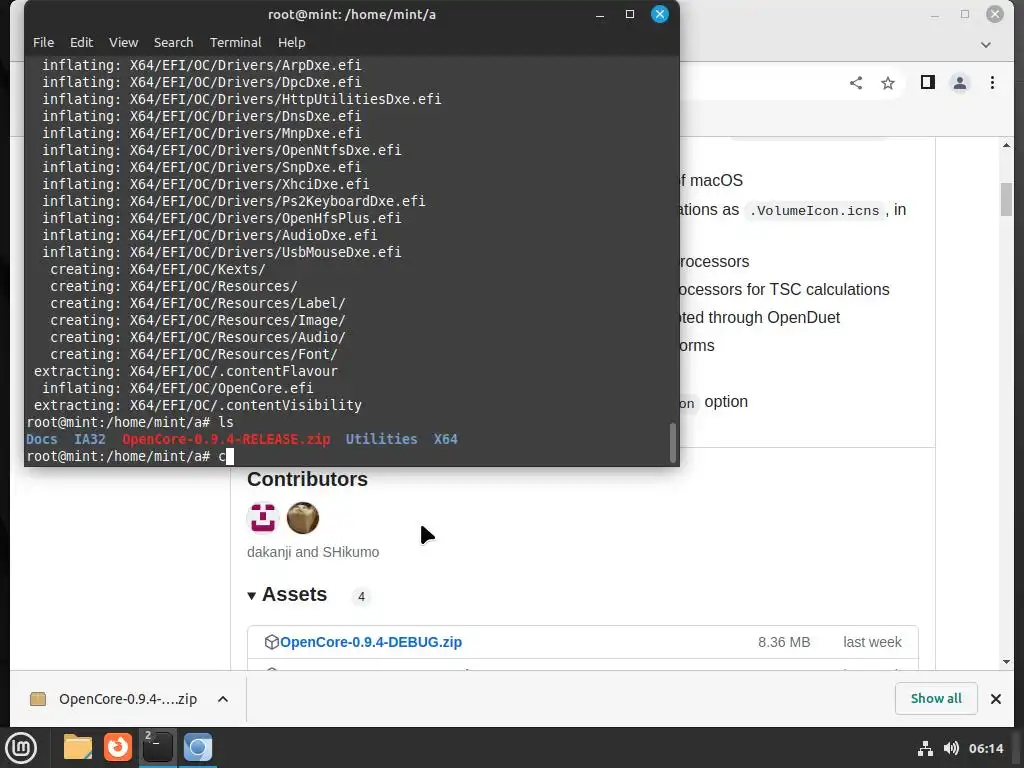The height and width of the screenshot is (768, 1024).
Task: Click the browser share icon
Action: tap(856, 83)
